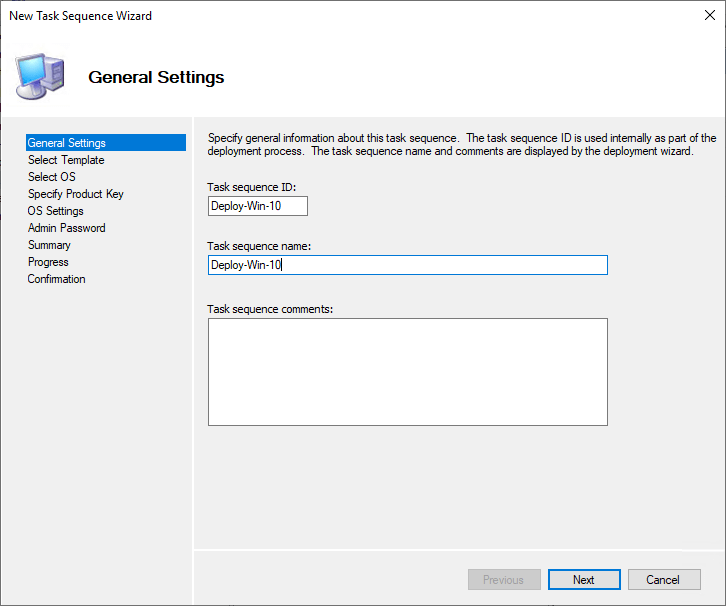Click the New Task Sequence Wizard title bar
Viewport: 726px width, 606px height.
click(300, 16)
